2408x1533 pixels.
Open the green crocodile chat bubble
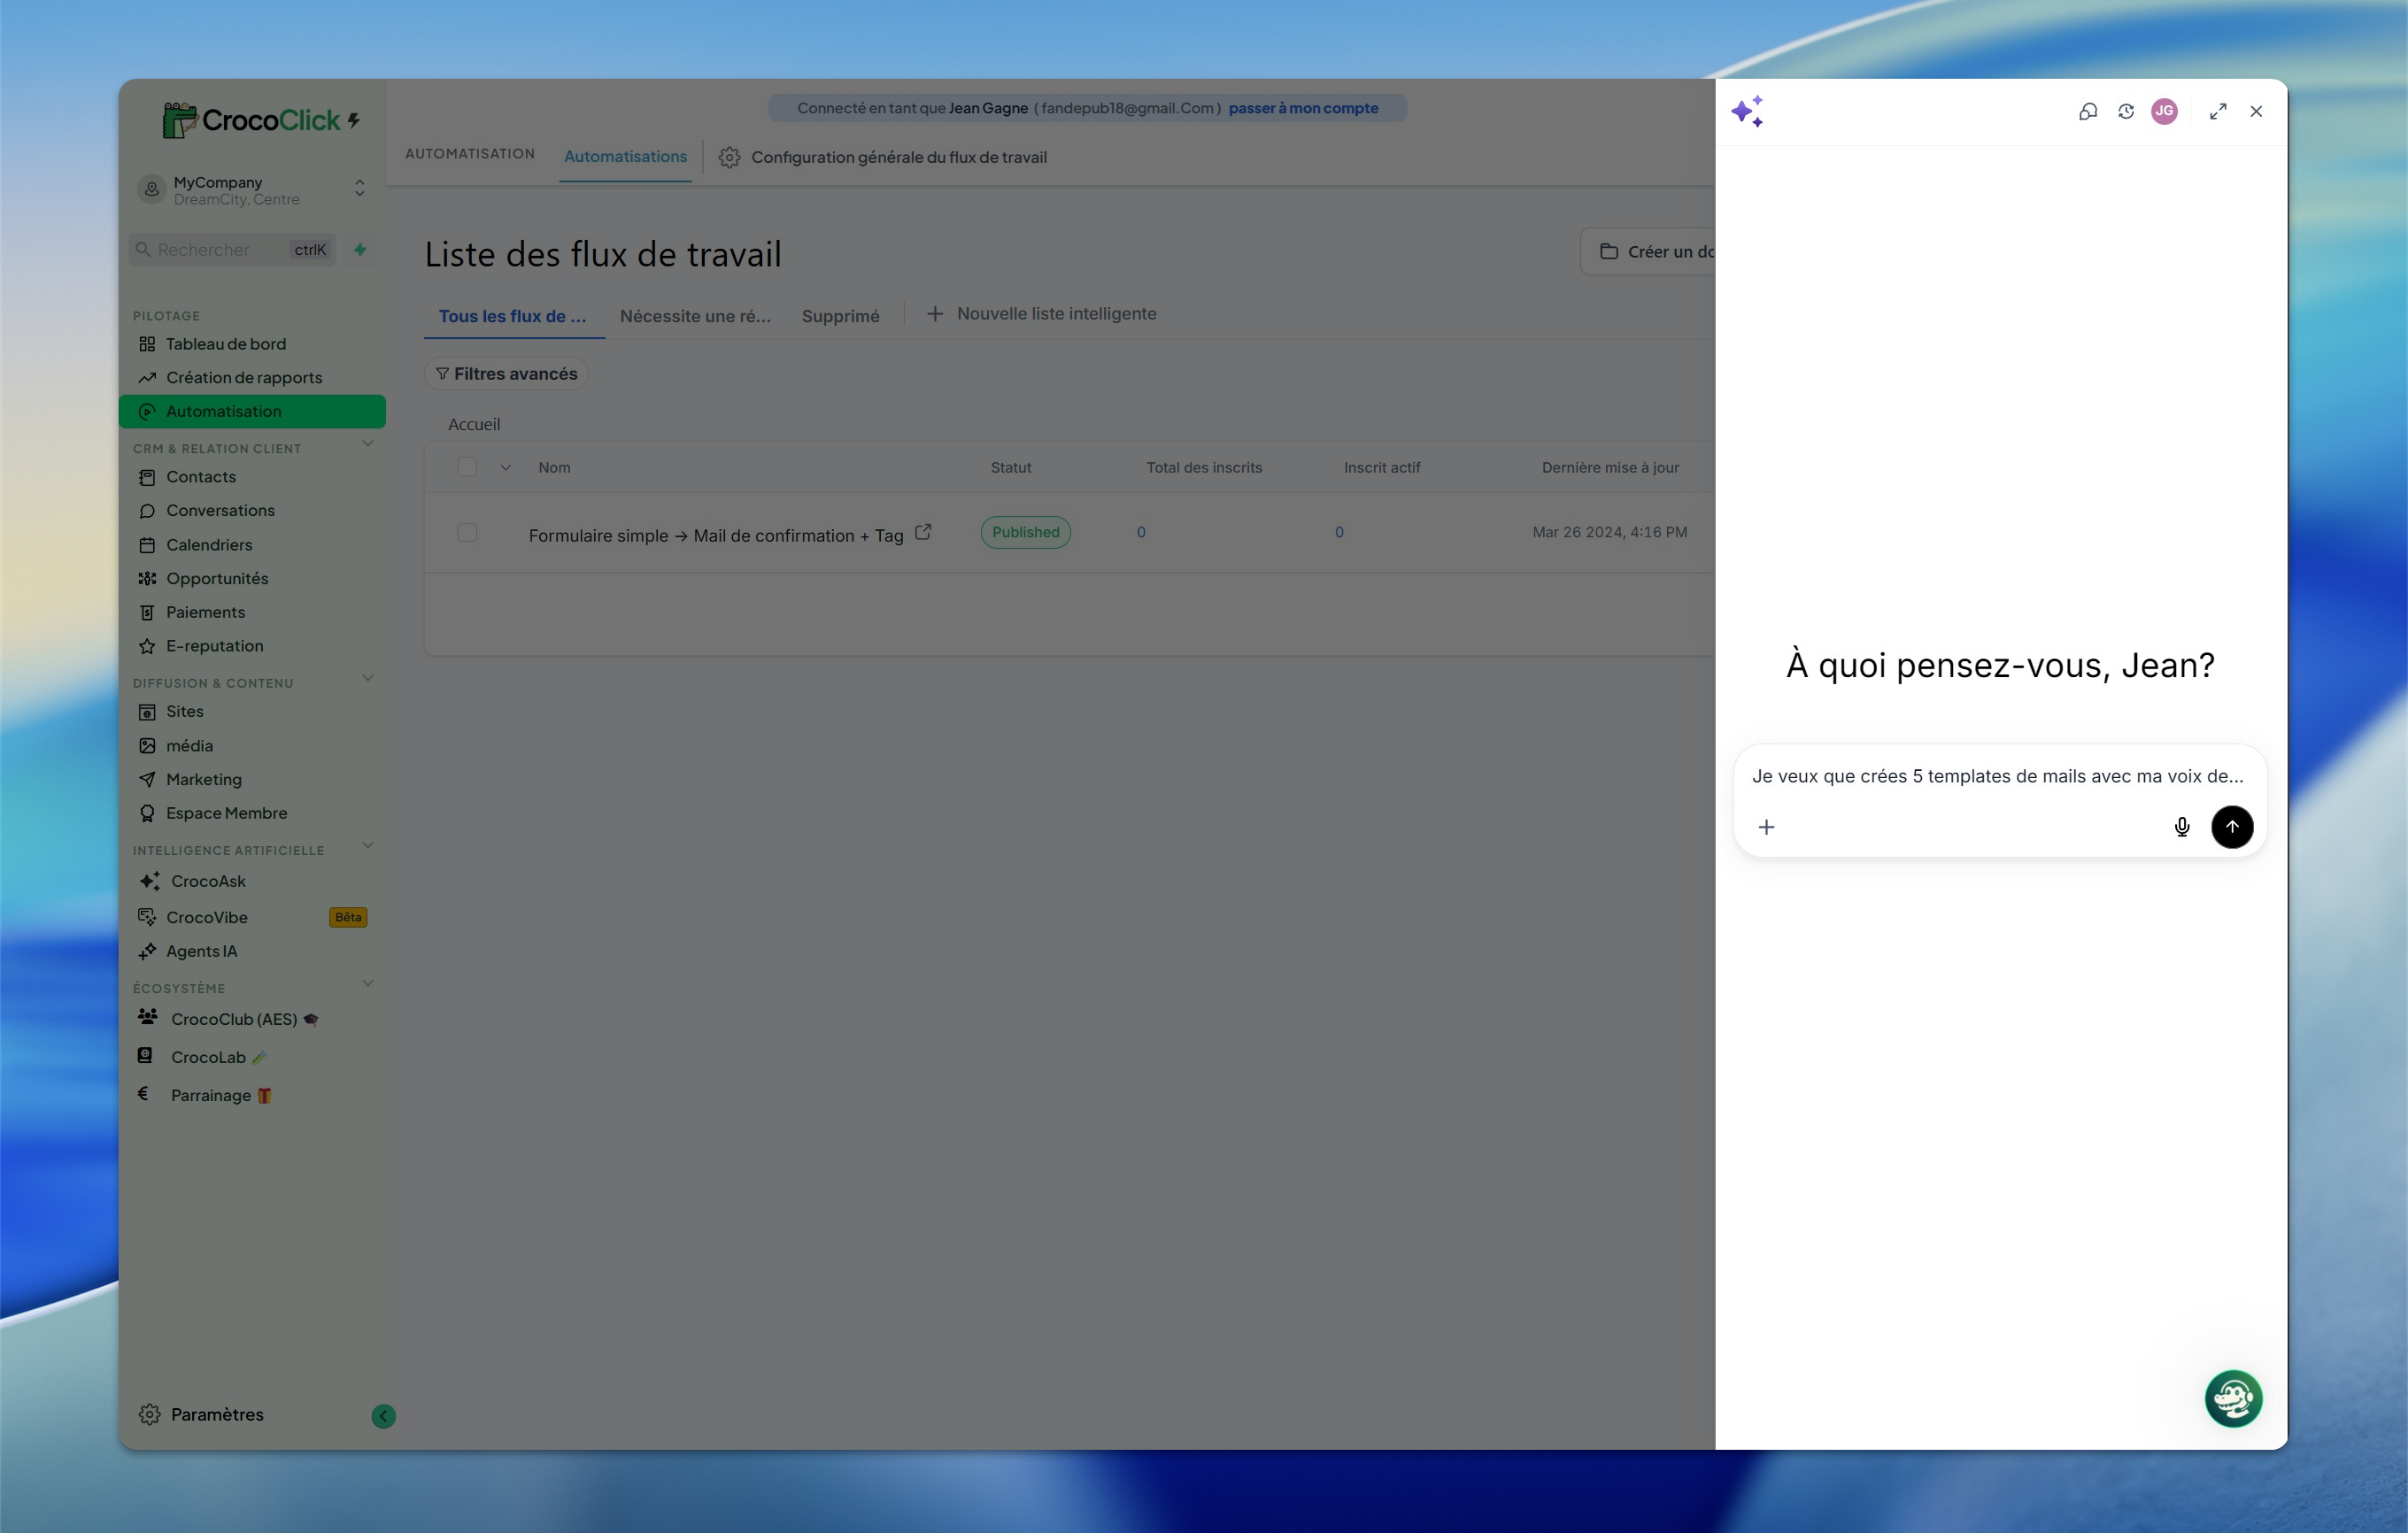point(2233,1398)
